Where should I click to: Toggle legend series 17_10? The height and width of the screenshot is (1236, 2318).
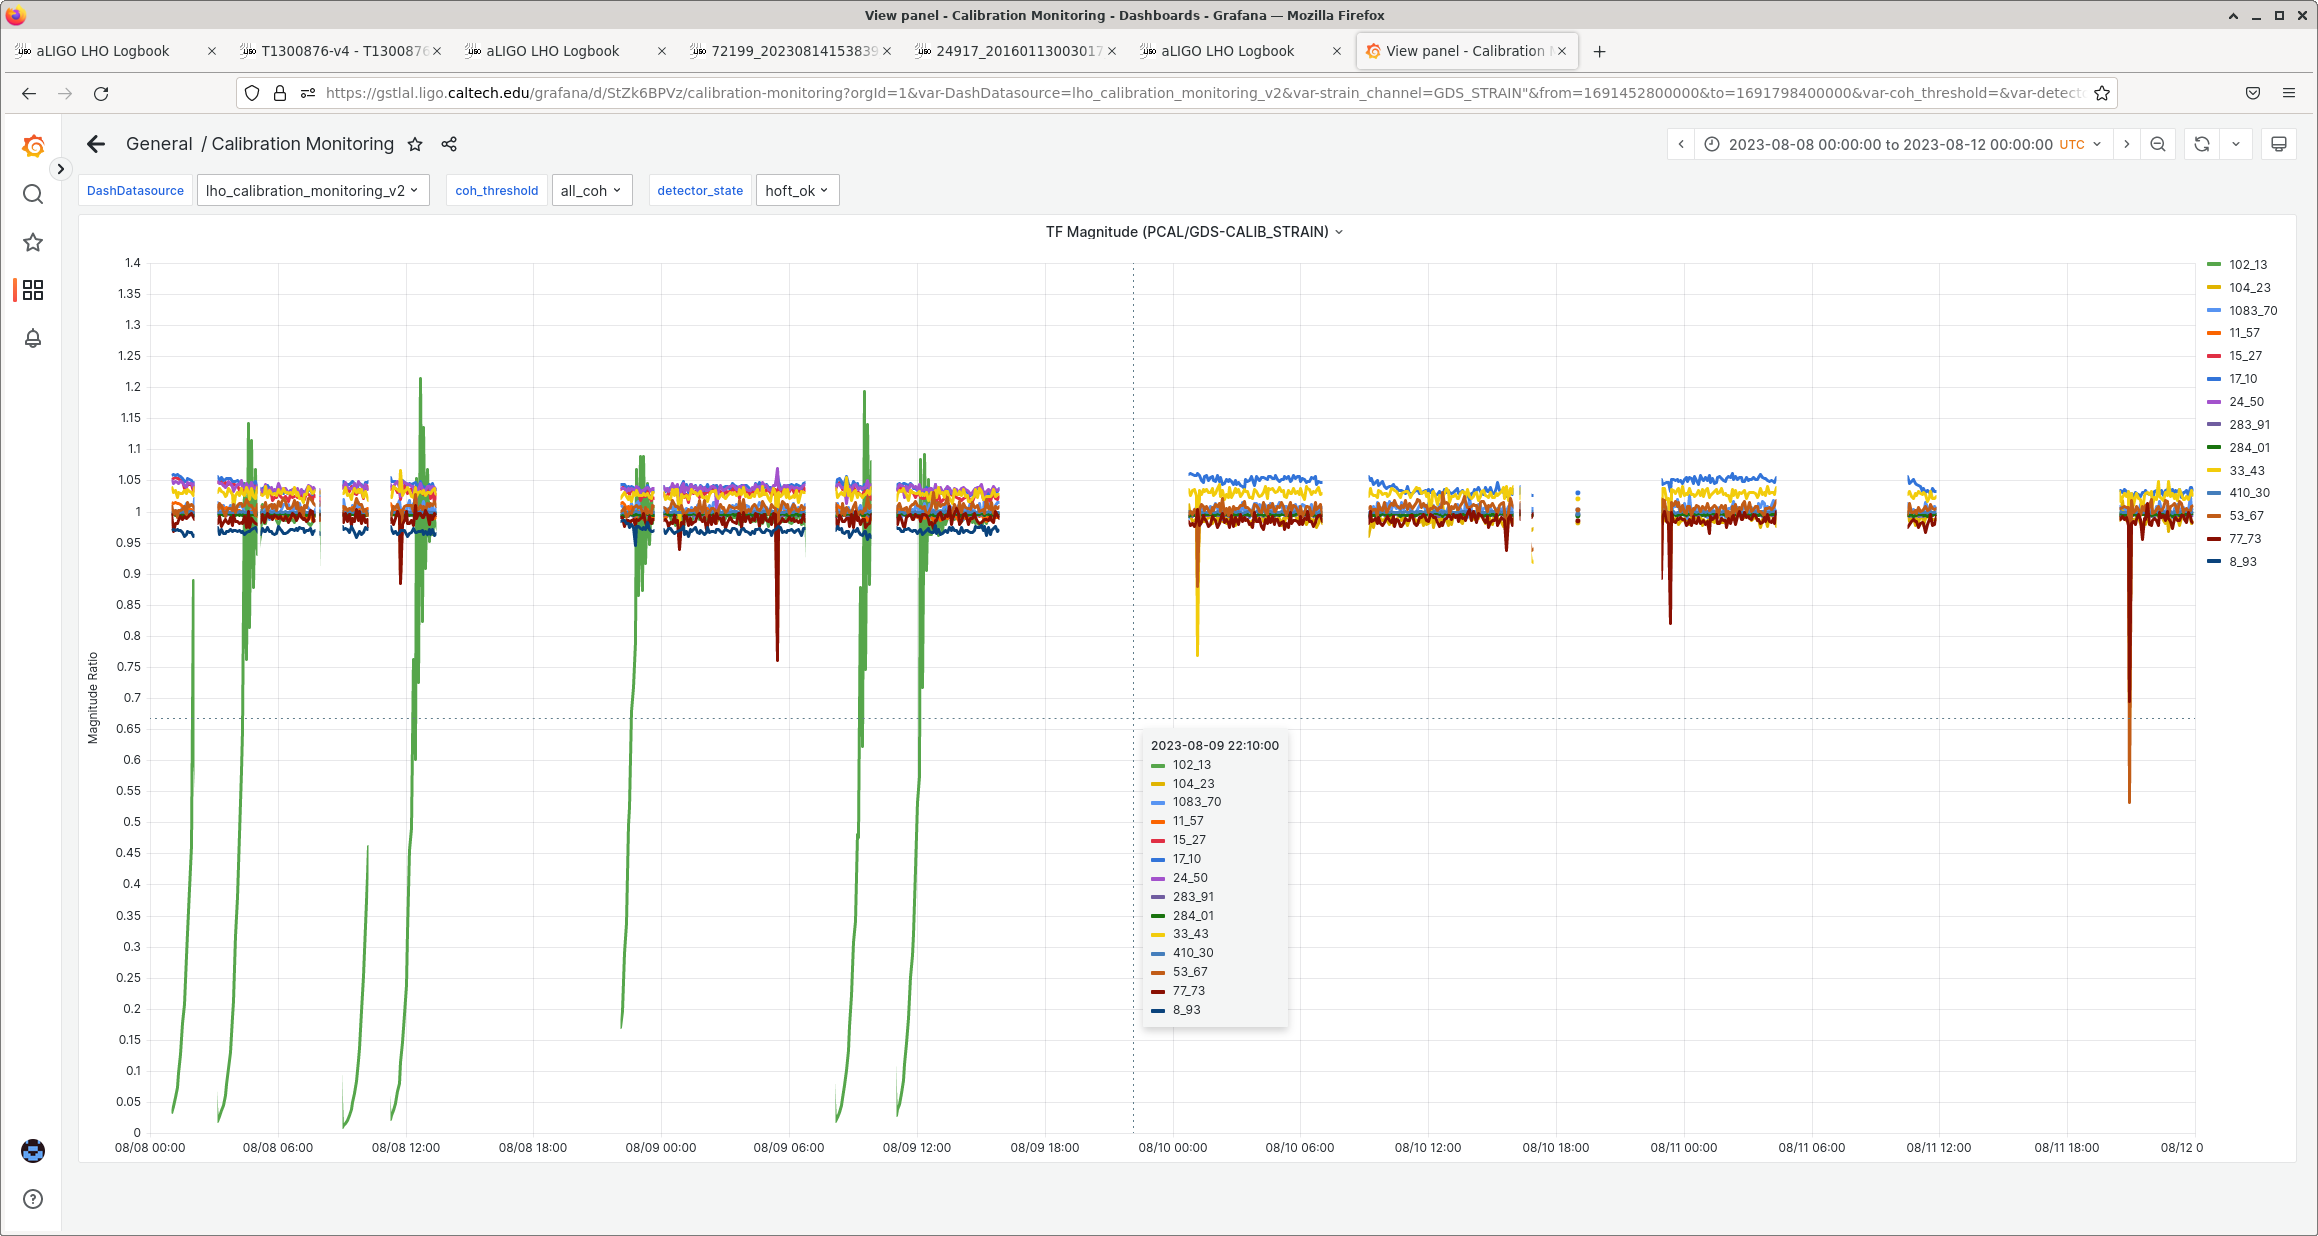point(2242,379)
